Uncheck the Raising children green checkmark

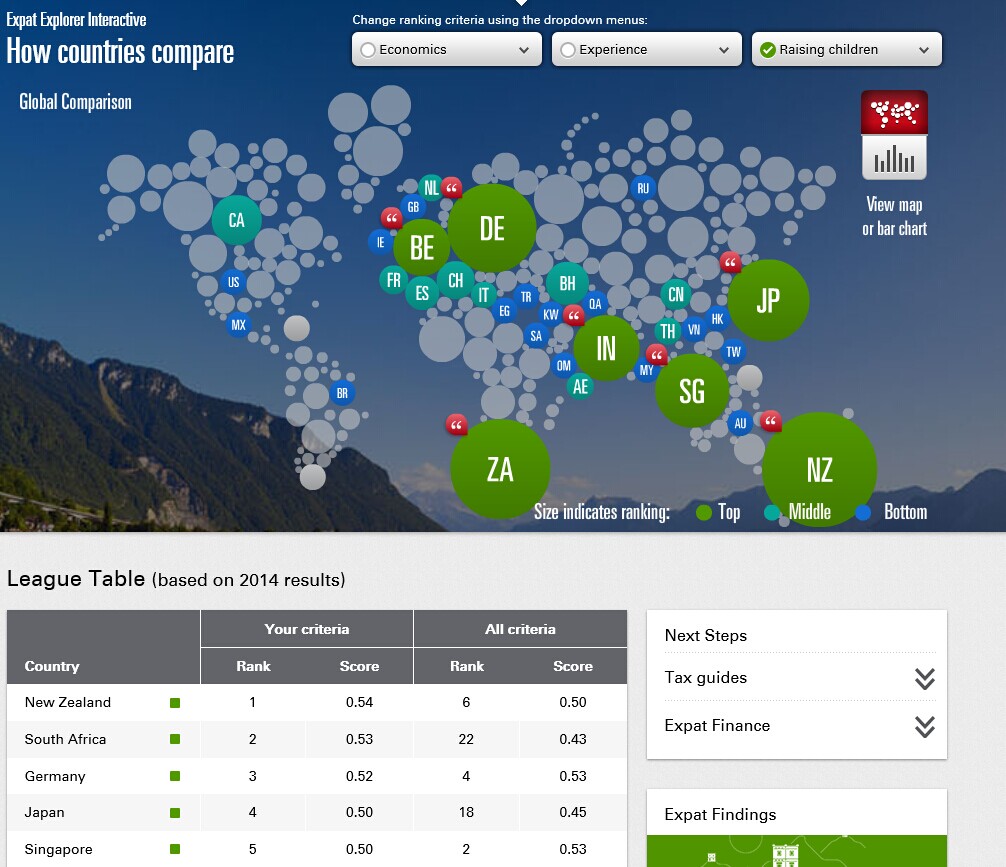[x=768, y=50]
